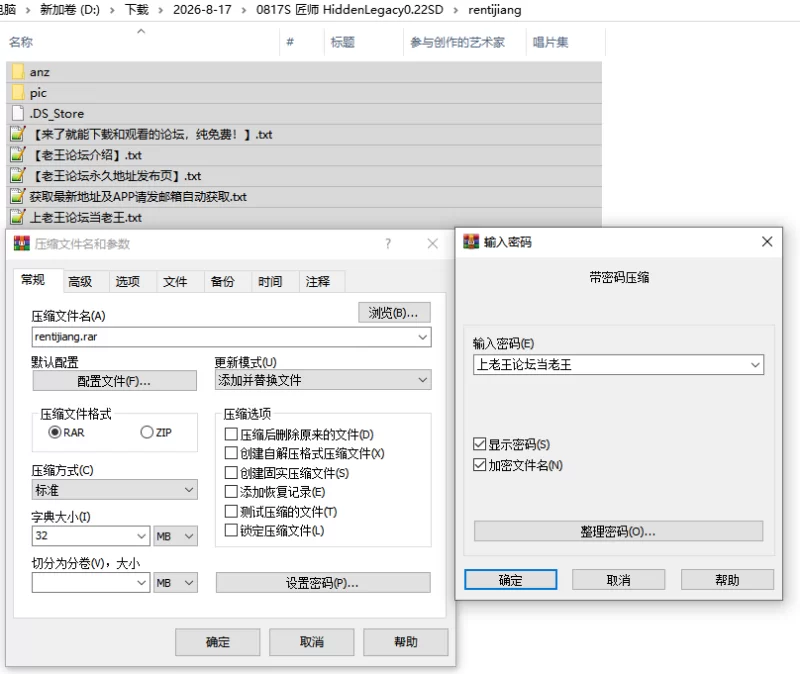The image size is (800, 674).
Task: Enable 添加恢复记录 checkbox
Action: (231, 492)
